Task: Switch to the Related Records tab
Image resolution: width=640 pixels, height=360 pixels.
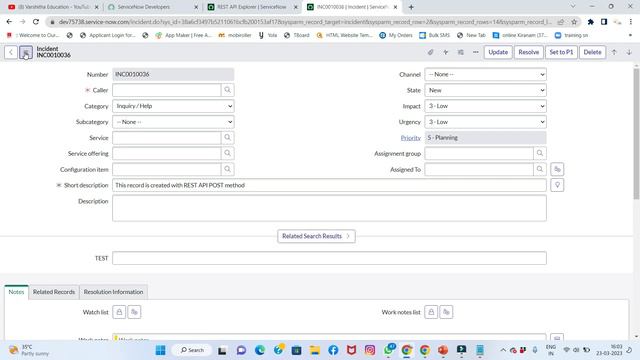Action: point(54,292)
